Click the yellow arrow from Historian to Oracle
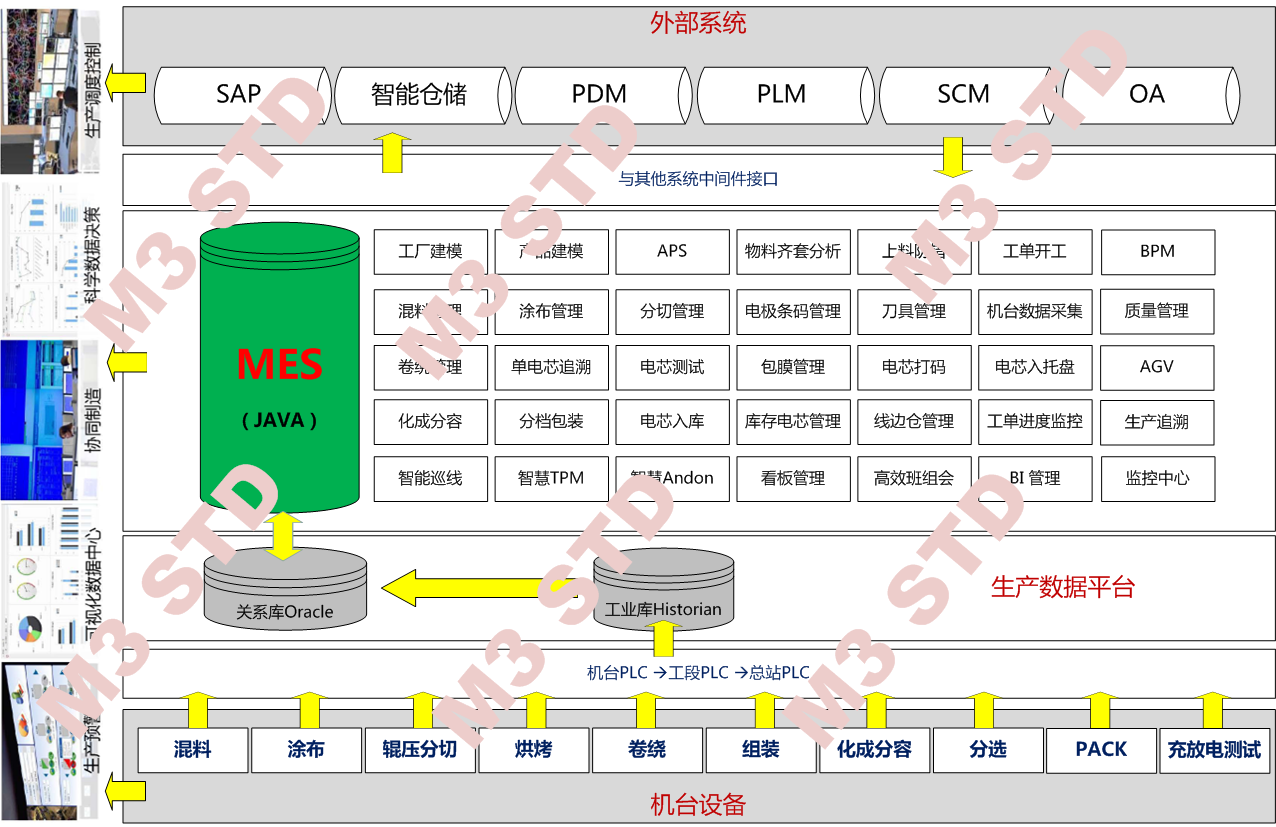1276x827 pixels. point(480,587)
